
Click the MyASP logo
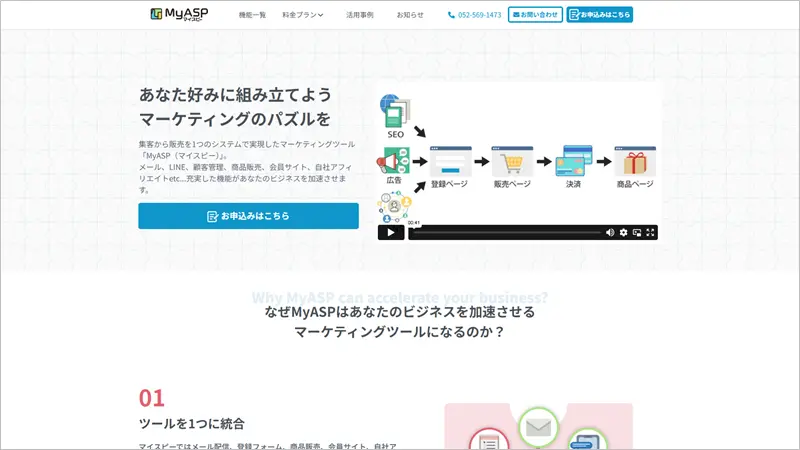coord(179,14)
